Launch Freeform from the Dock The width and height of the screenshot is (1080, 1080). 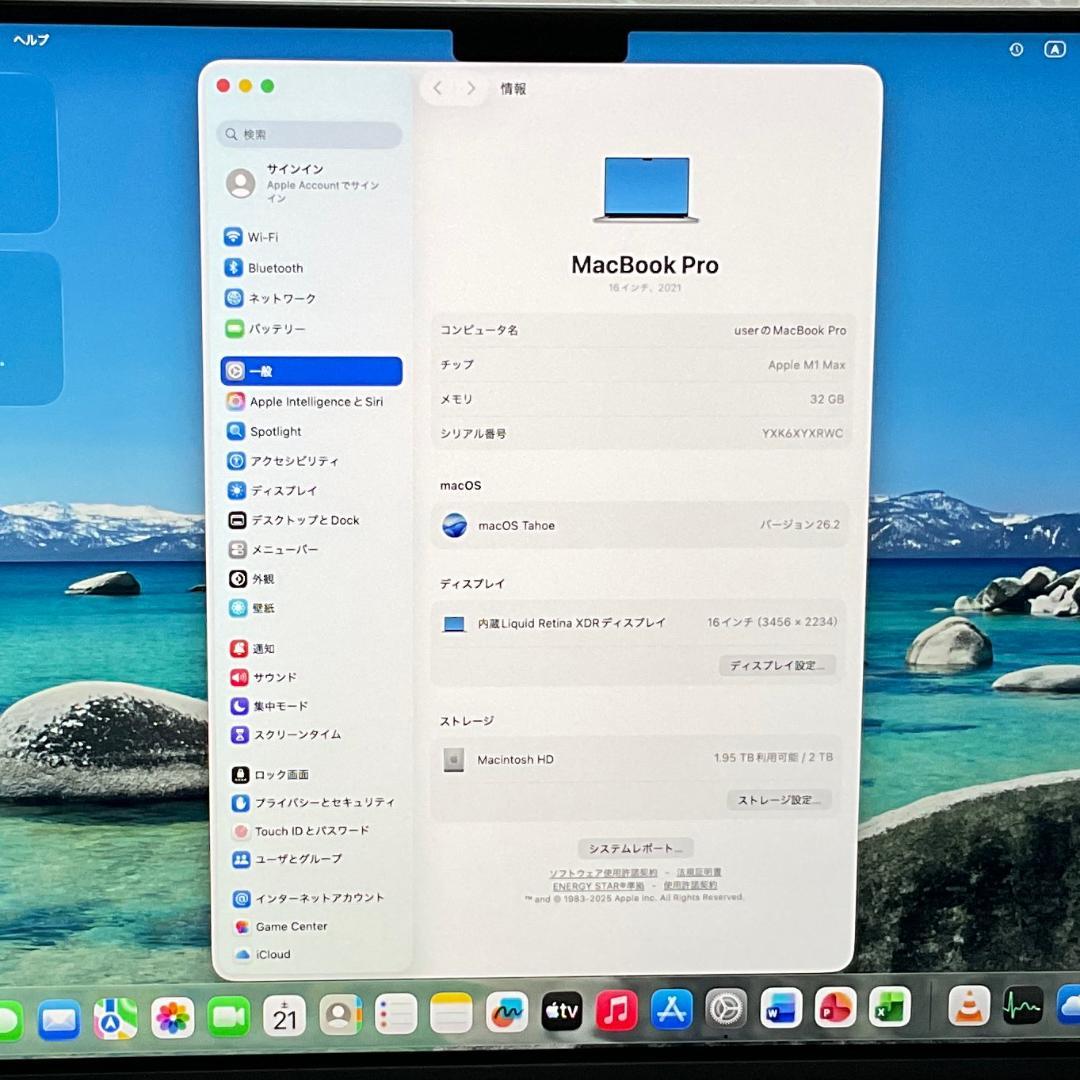[x=507, y=1012]
